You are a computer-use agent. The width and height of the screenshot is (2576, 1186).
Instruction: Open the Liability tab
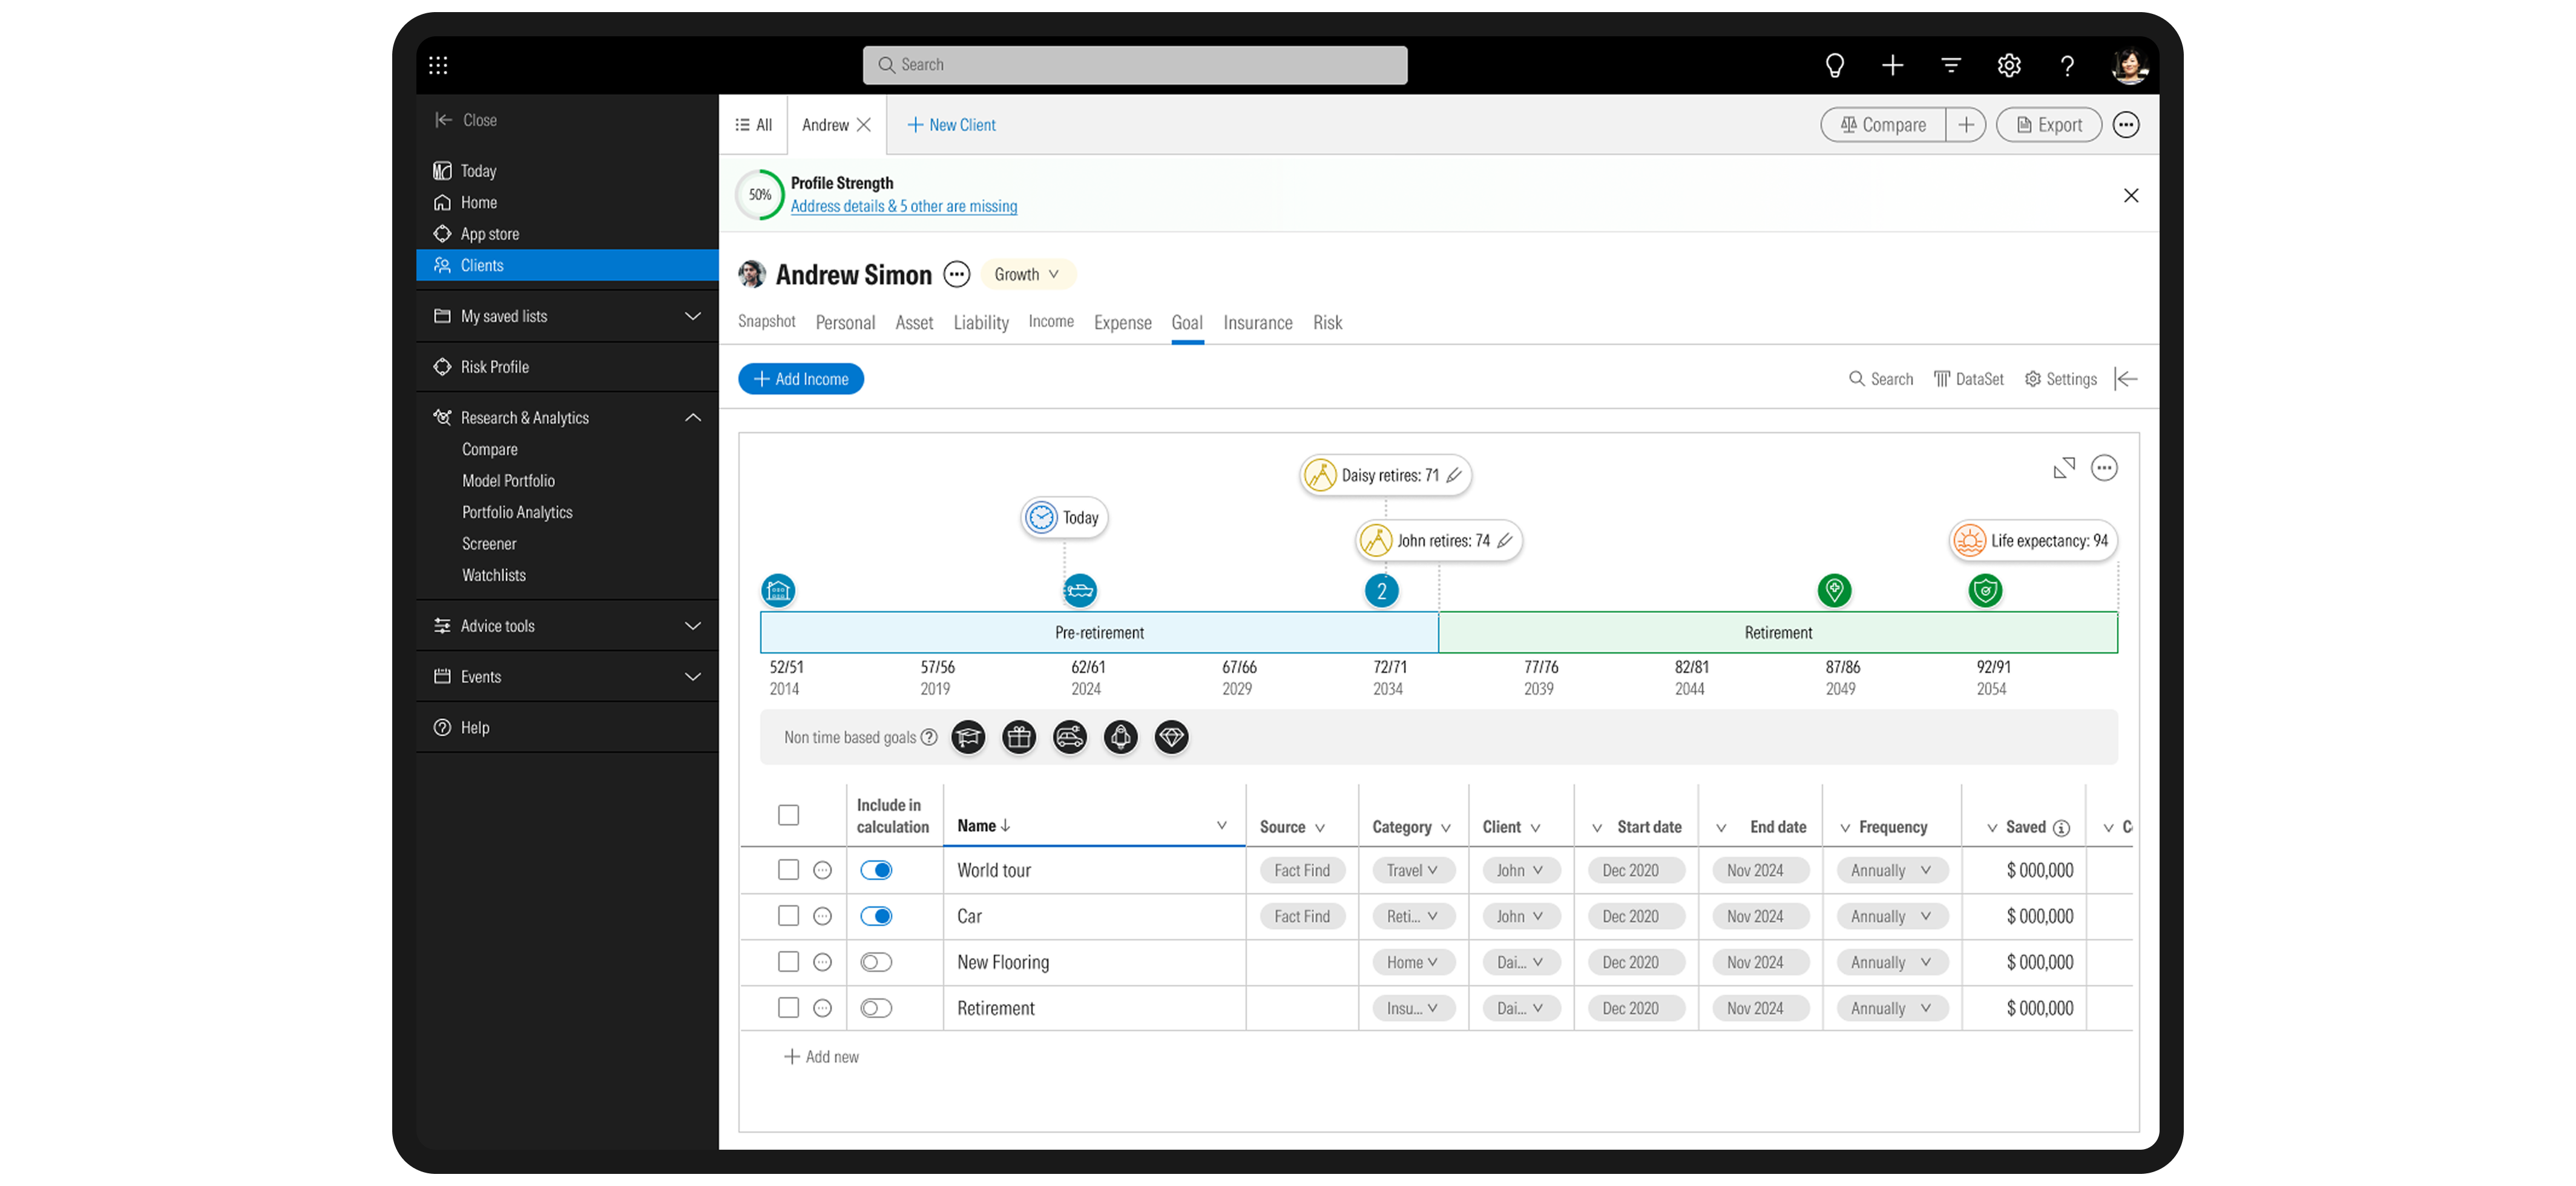[x=980, y=322]
